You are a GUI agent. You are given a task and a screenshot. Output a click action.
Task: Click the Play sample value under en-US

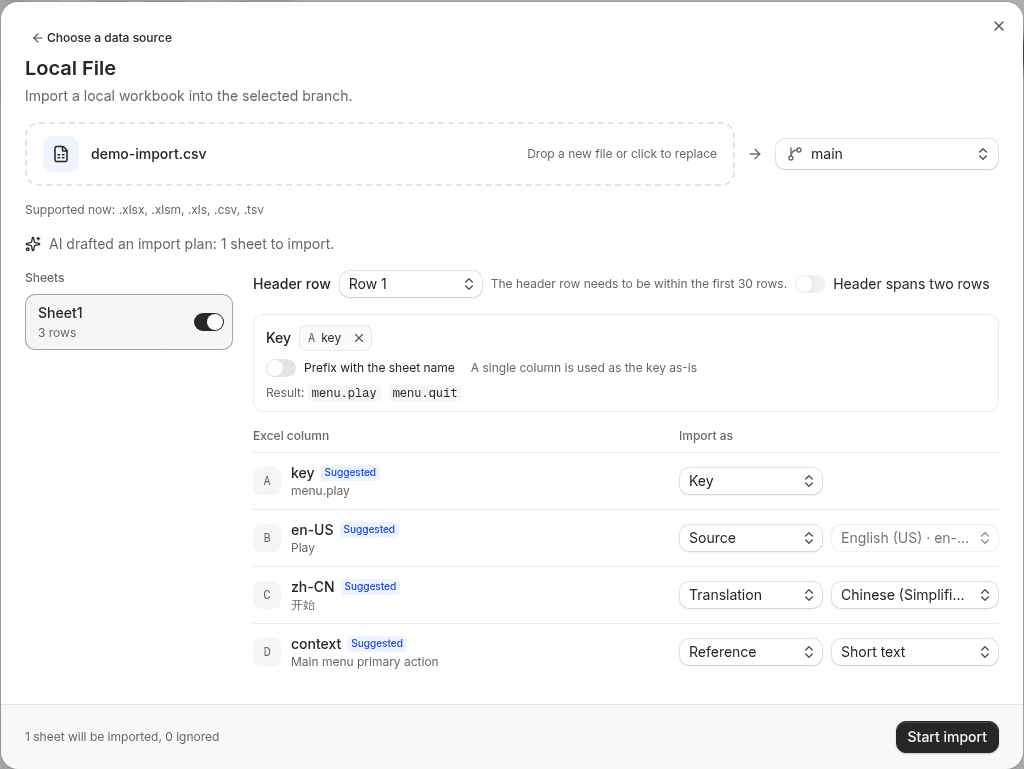pos(303,548)
